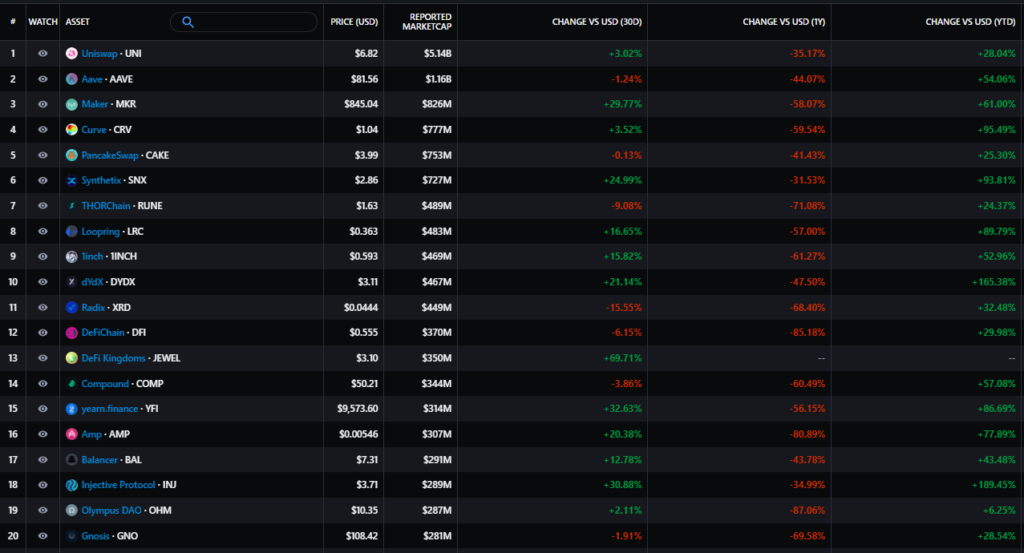Image resolution: width=1024 pixels, height=553 pixels.
Task: Click the PancakeSwap logo icon
Action: coord(72,155)
